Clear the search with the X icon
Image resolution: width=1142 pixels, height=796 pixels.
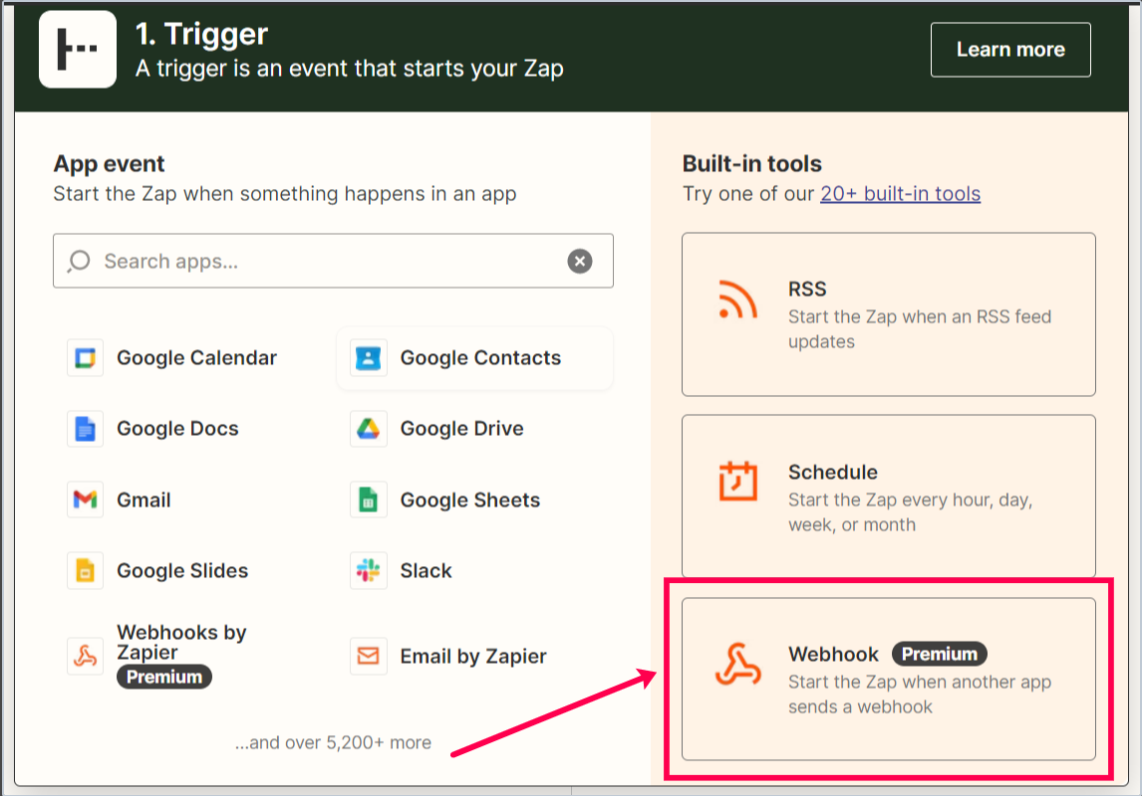coord(580,261)
